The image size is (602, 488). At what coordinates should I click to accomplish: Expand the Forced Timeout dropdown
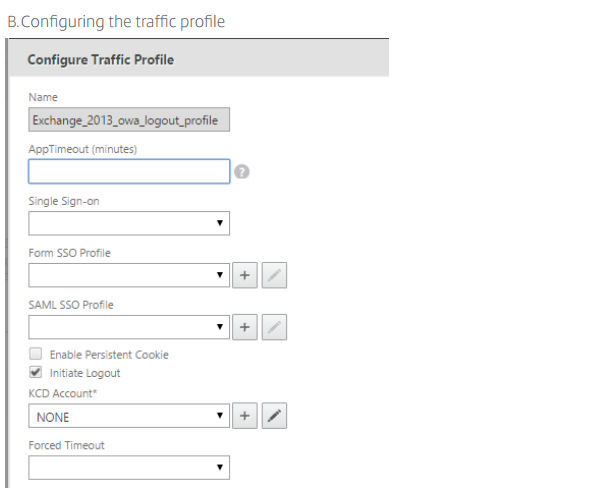[x=129, y=468]
